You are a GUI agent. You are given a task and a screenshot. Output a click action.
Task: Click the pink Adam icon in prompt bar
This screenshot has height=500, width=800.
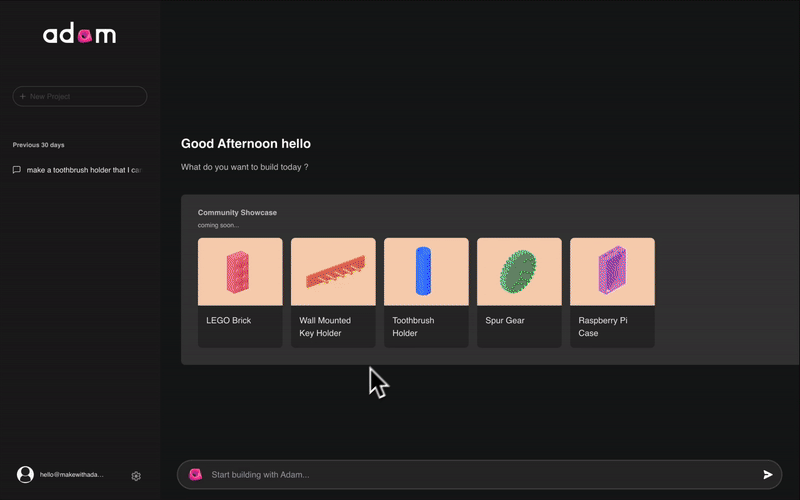coord(195,474)
